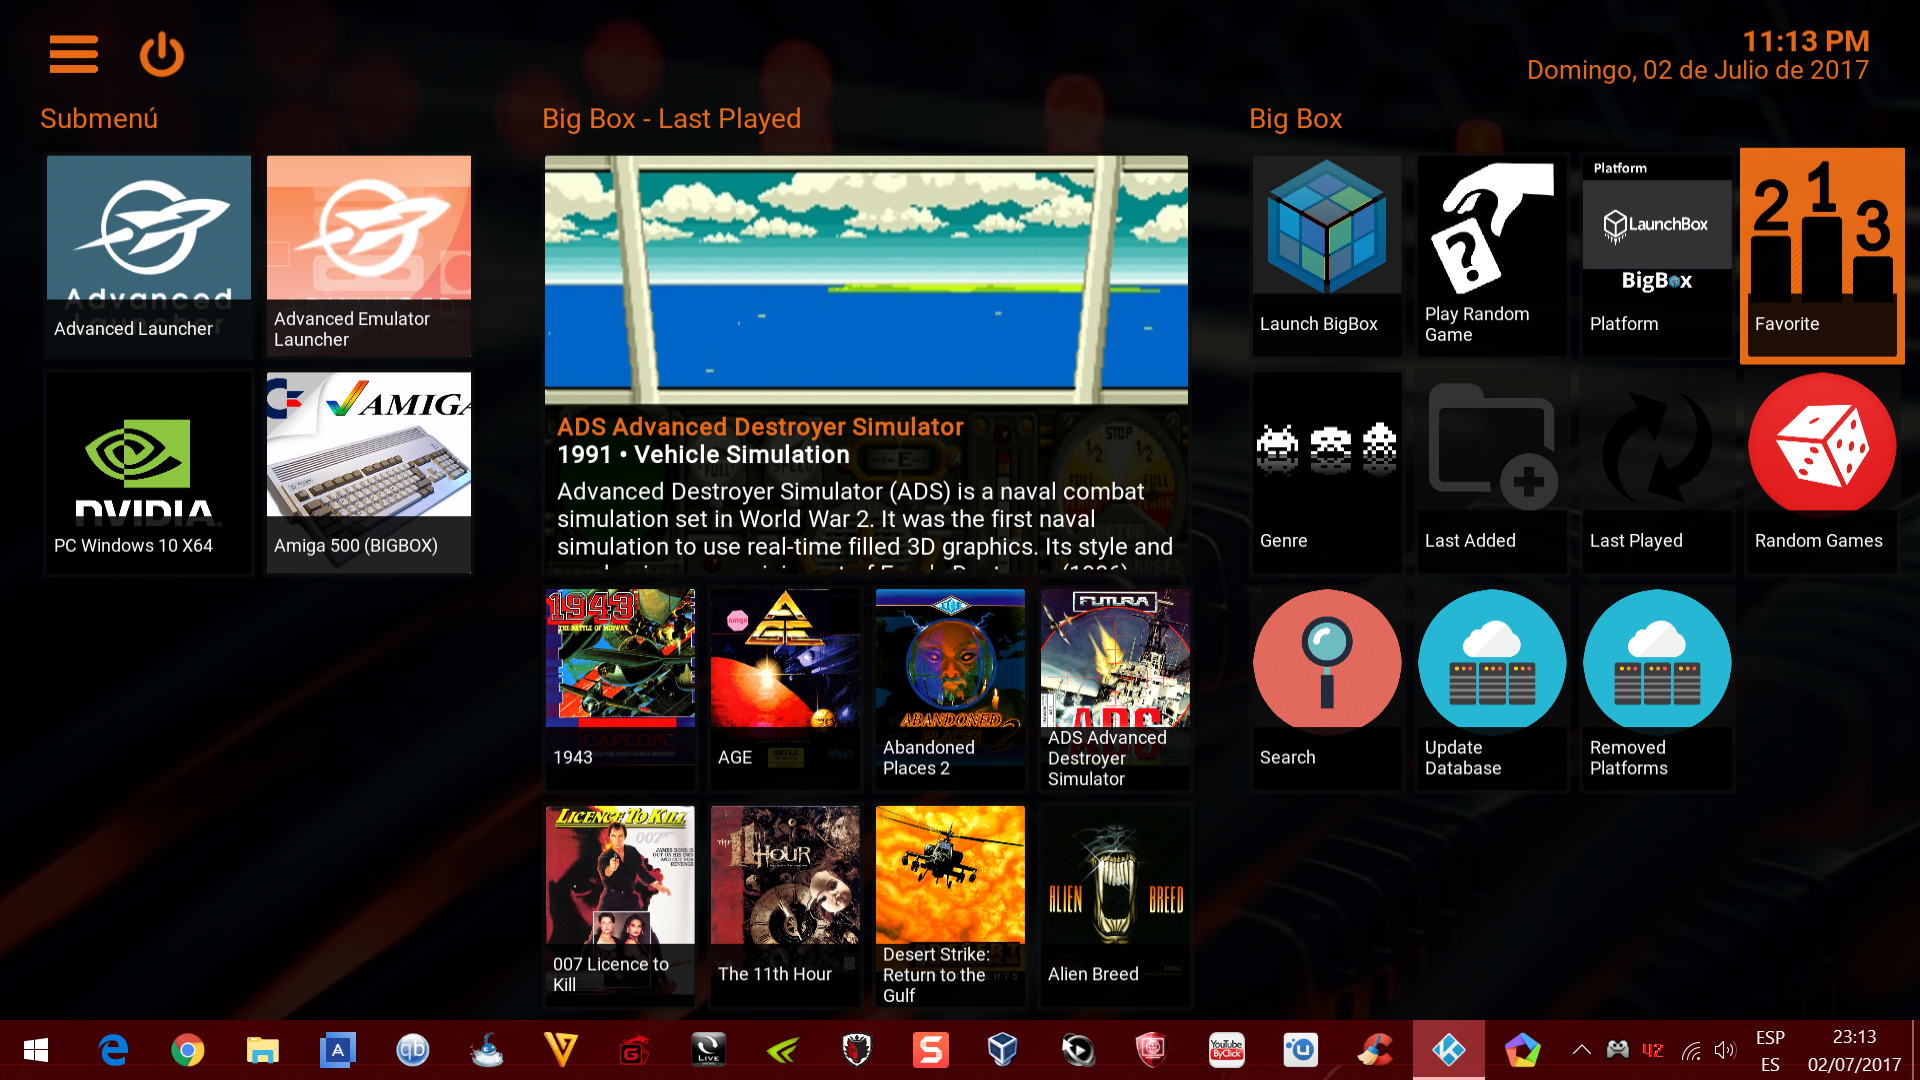
Task: Open 007 Licence to Kill cover
Action: click(620, 907)
